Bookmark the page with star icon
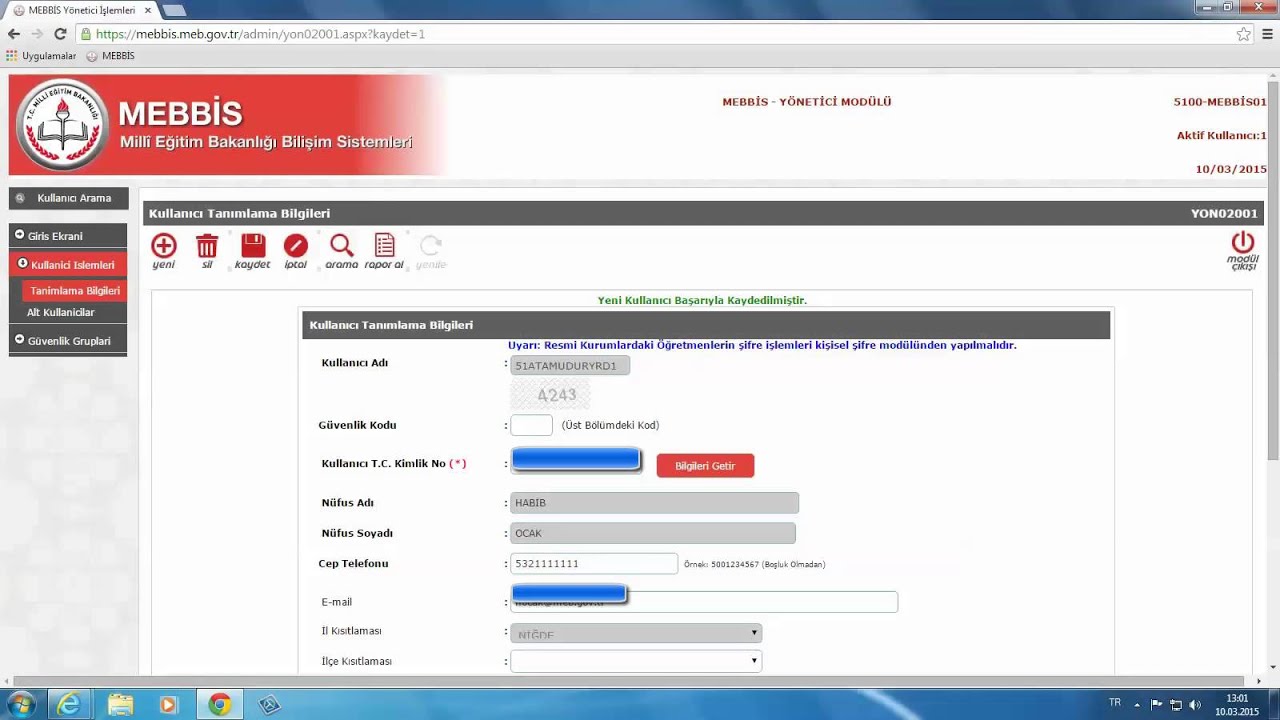Viewport: 1280px width, 720px height. pos(1243,34)
